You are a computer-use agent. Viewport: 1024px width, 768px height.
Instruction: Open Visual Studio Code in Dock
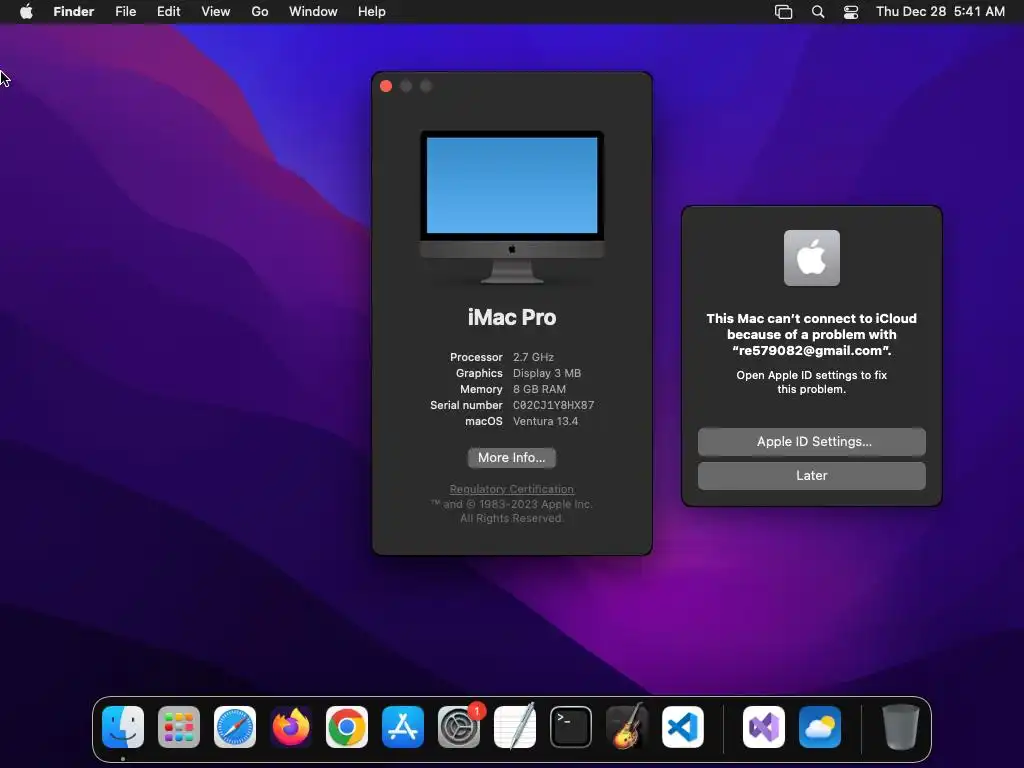point(683,727)
